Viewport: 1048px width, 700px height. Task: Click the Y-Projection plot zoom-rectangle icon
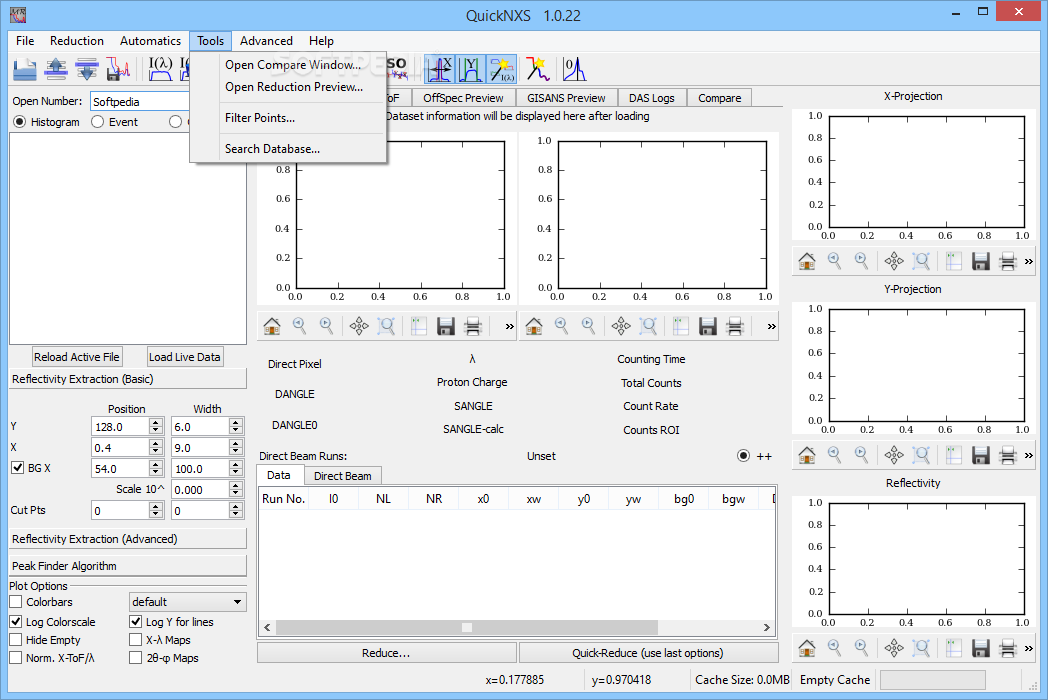(x=921, y=455)
